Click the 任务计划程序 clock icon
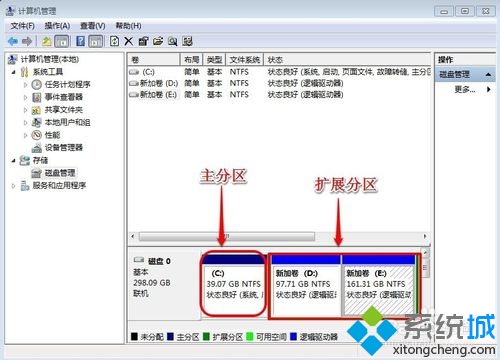The image size is (500, 360). [36, 85]
